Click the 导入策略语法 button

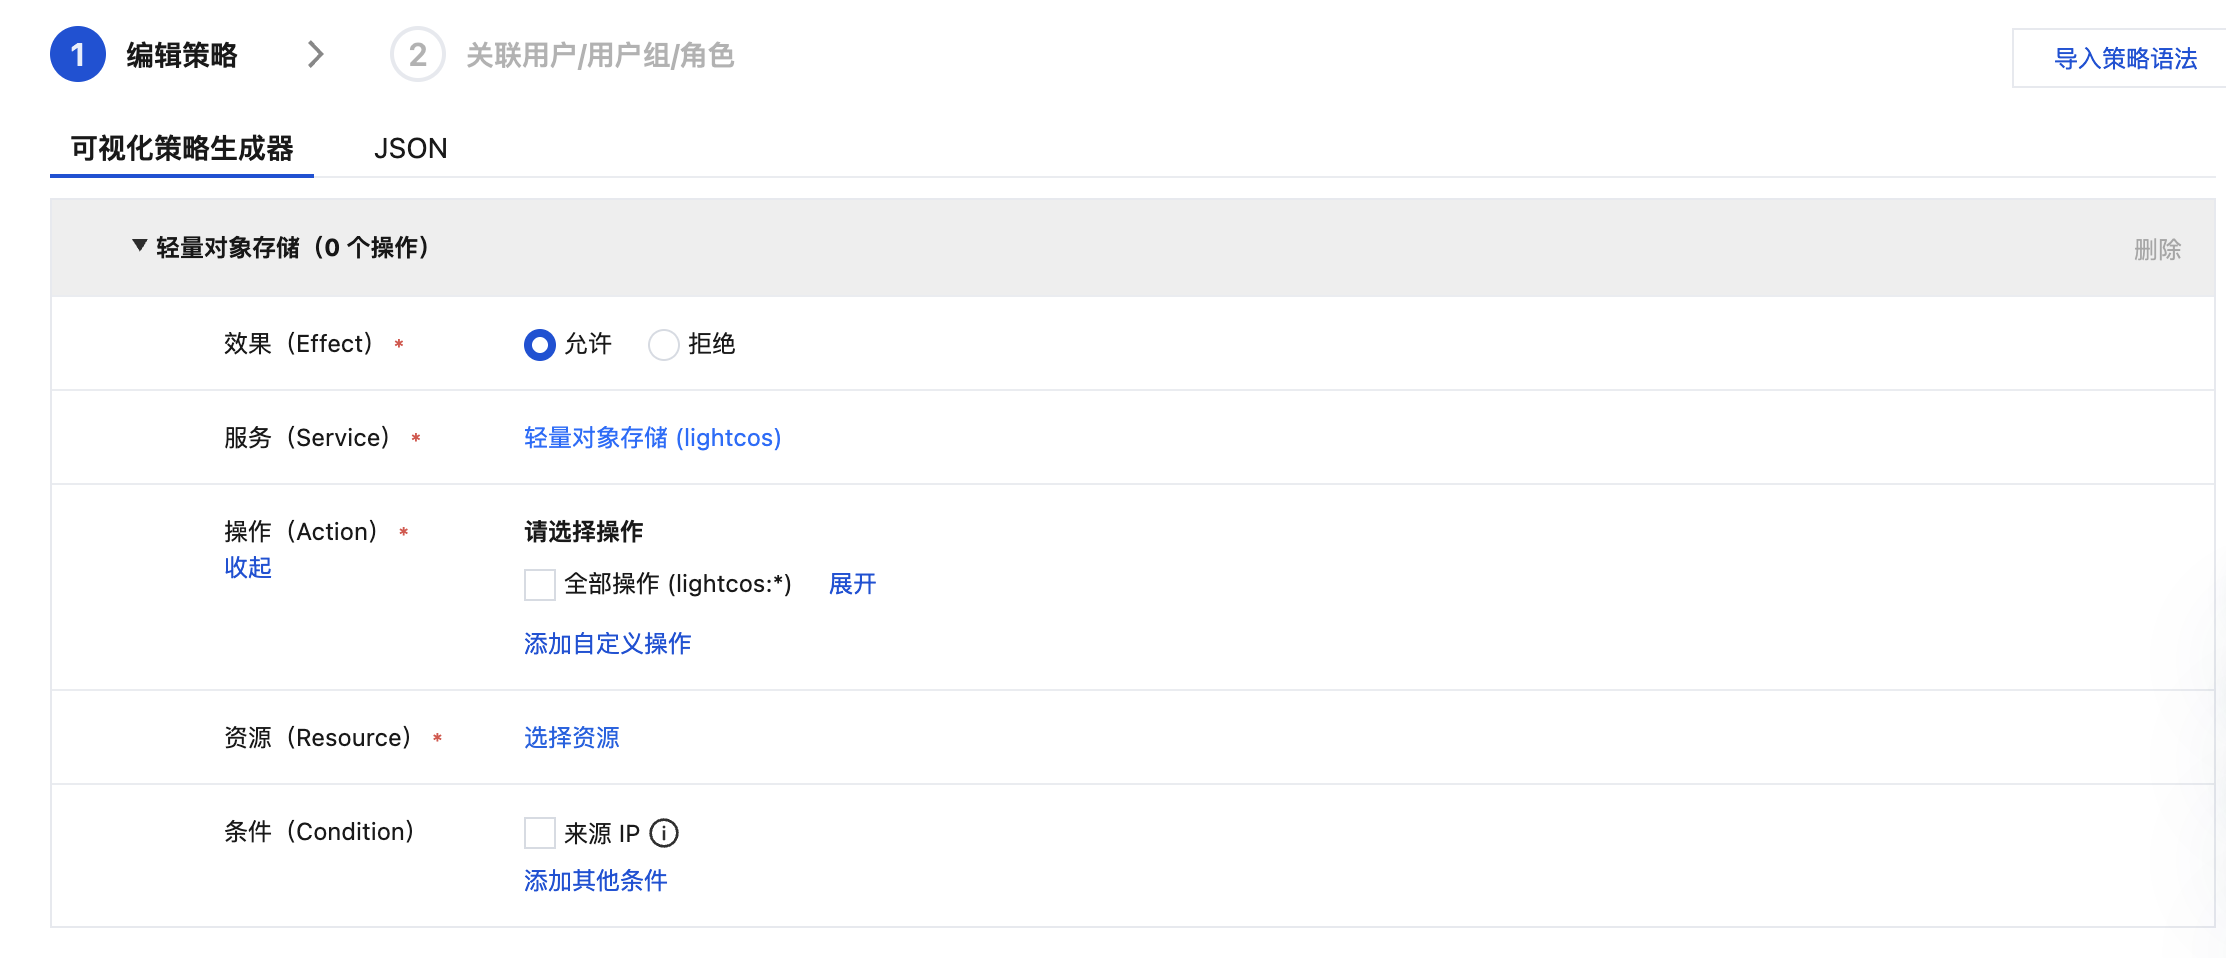pyautogui.click(x=2125, y=59)
